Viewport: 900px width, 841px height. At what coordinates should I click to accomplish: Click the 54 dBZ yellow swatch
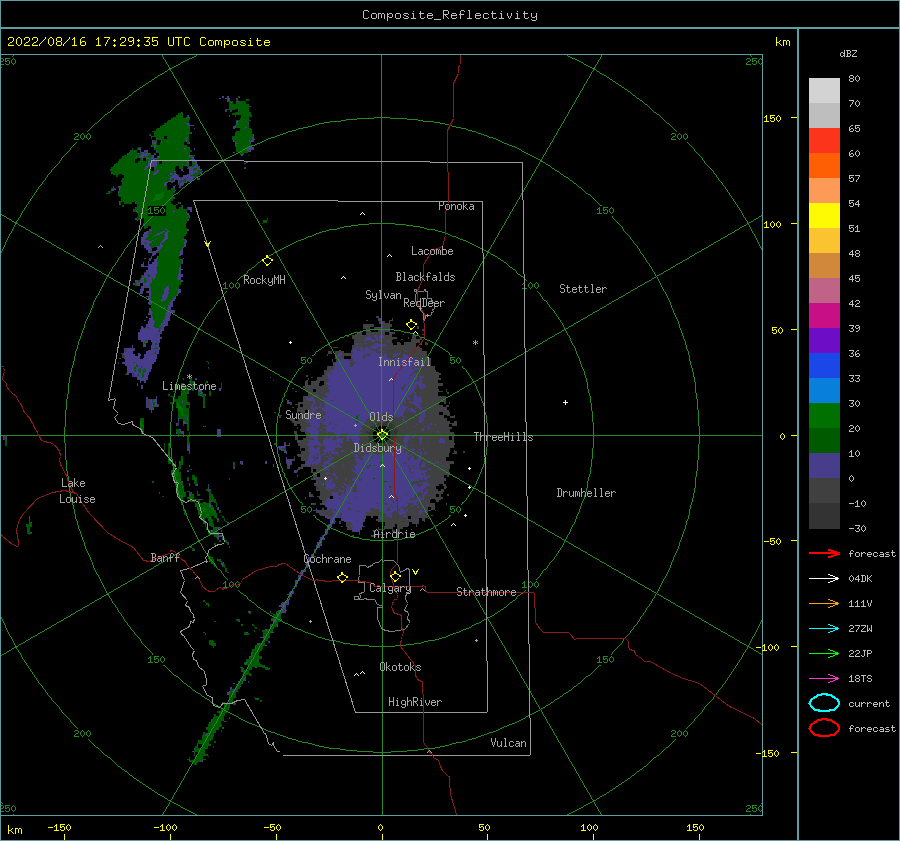824,215
